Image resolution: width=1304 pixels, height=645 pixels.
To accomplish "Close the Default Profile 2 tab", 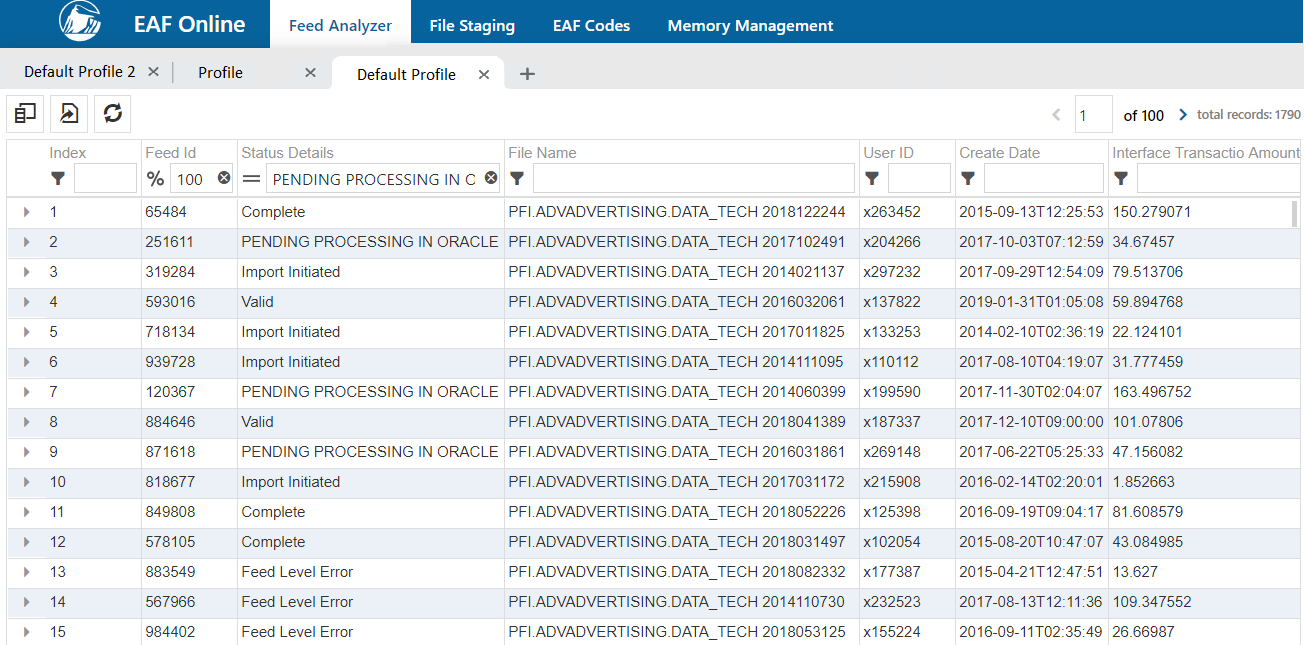I will tap(153, 72).
